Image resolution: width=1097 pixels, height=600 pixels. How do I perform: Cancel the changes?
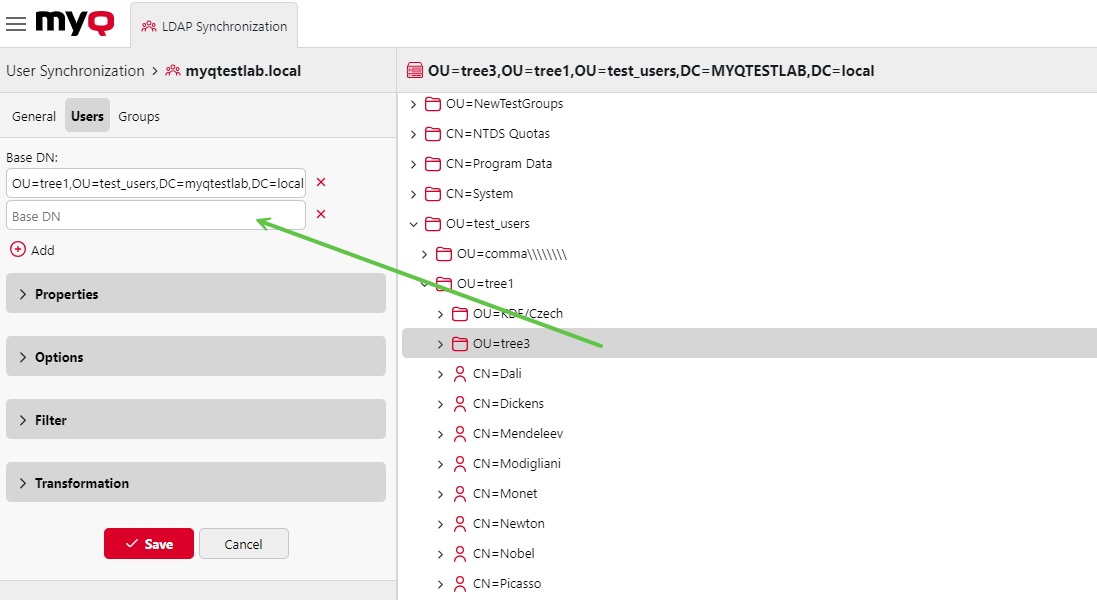243,544
